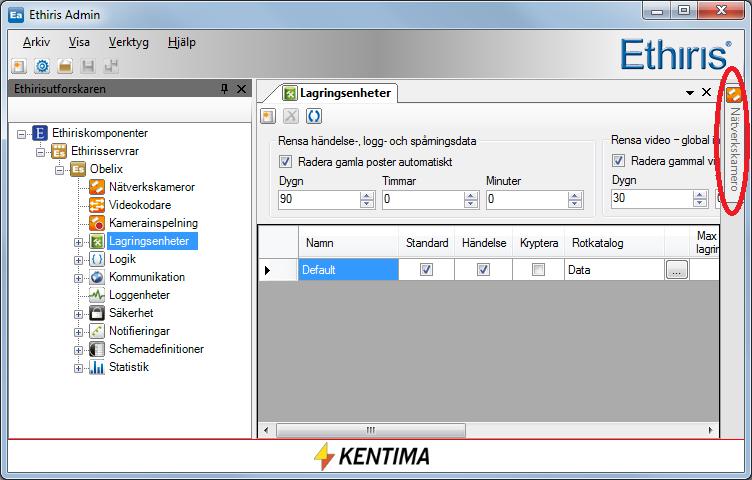Viewport: 752px width, 480px height.
Task: Select Säkerhet tree node
Action: (131, 313)
